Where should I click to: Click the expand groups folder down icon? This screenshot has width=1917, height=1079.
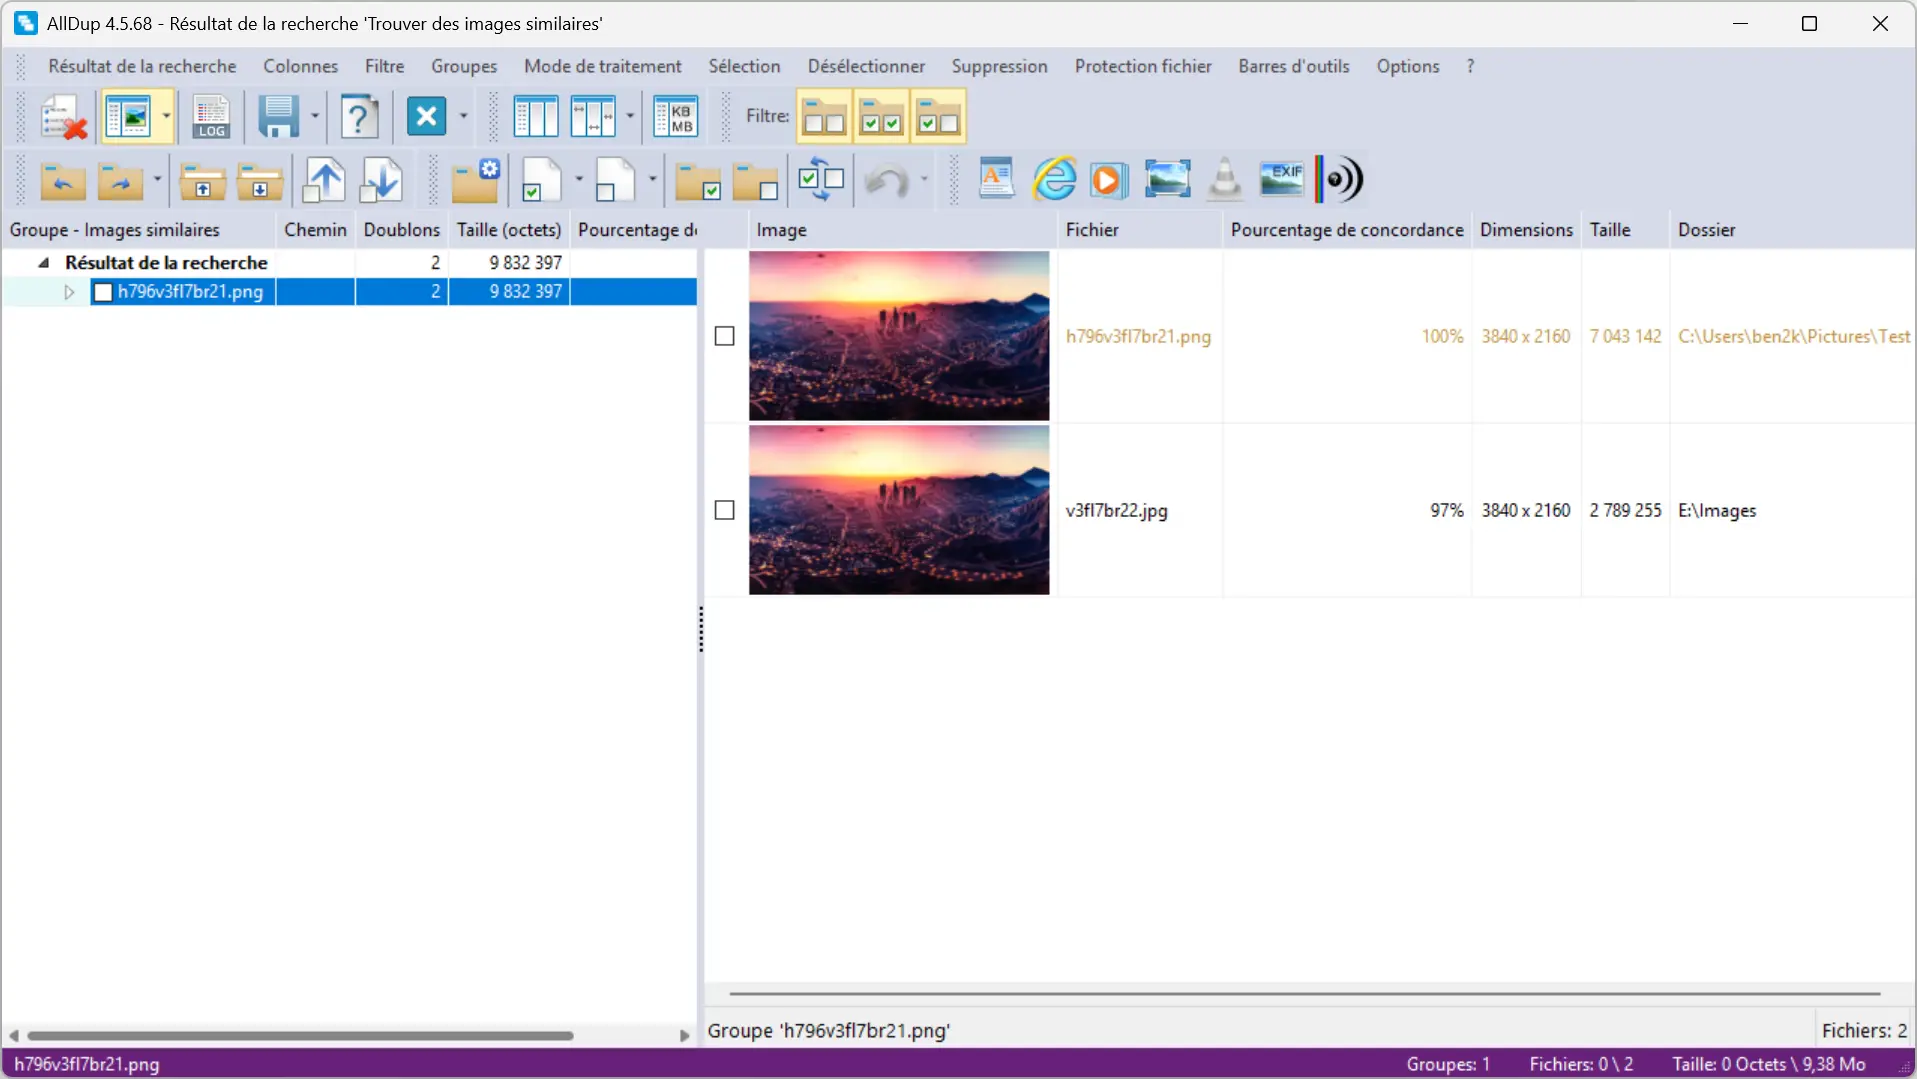pyautogui.click(x=260, y=181)
